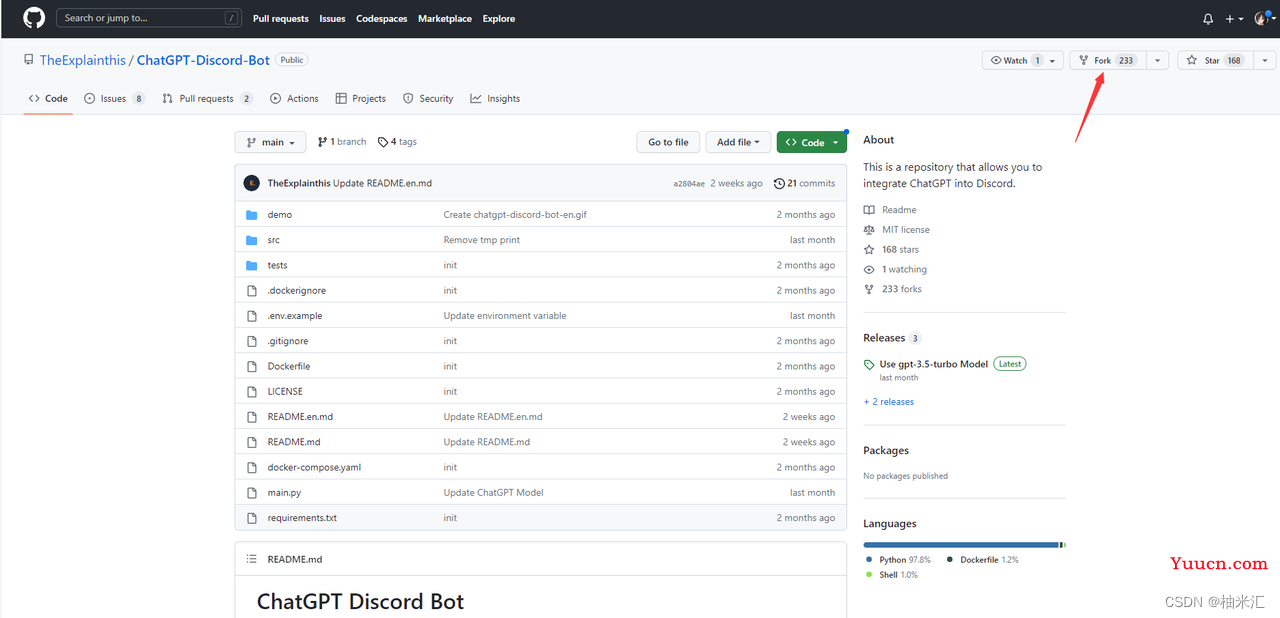The height and width of the screenshot is (618, 1280).
Task: Open the README.en.md file
Action: [300, 417]
